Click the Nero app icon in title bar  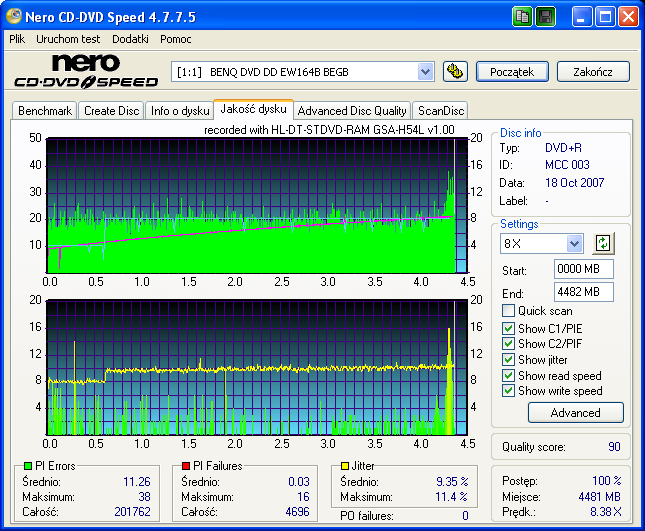16,17
